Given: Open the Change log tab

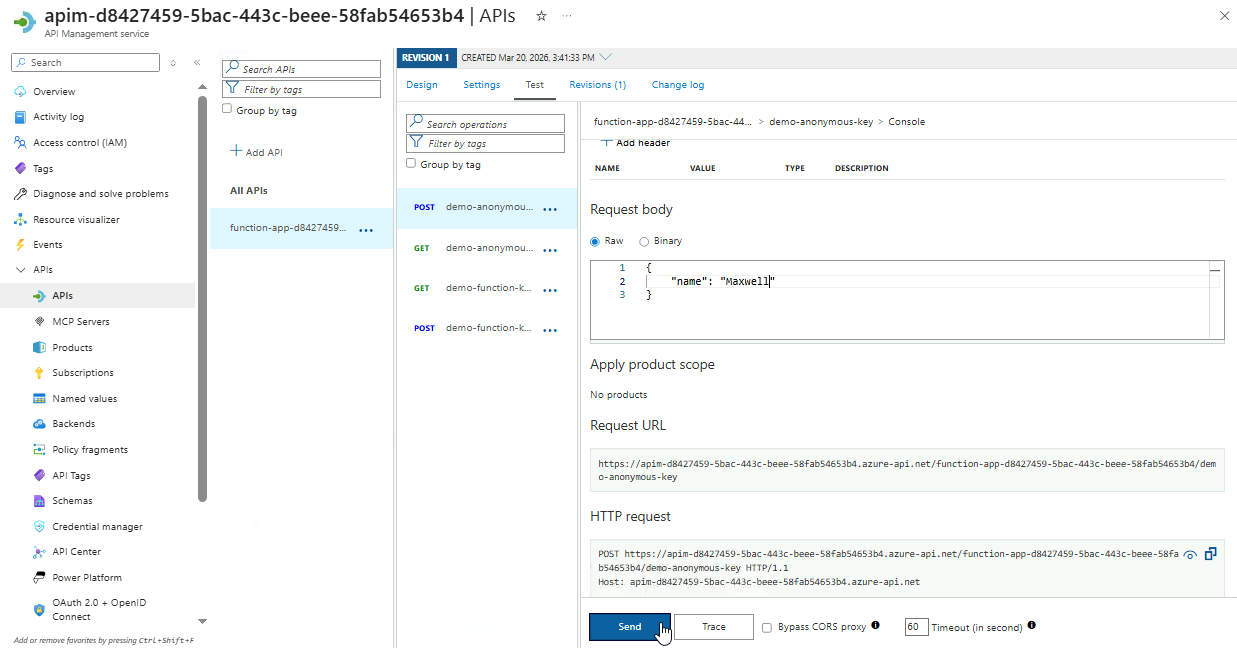Looking at the screenshot, I should (677, 85).
